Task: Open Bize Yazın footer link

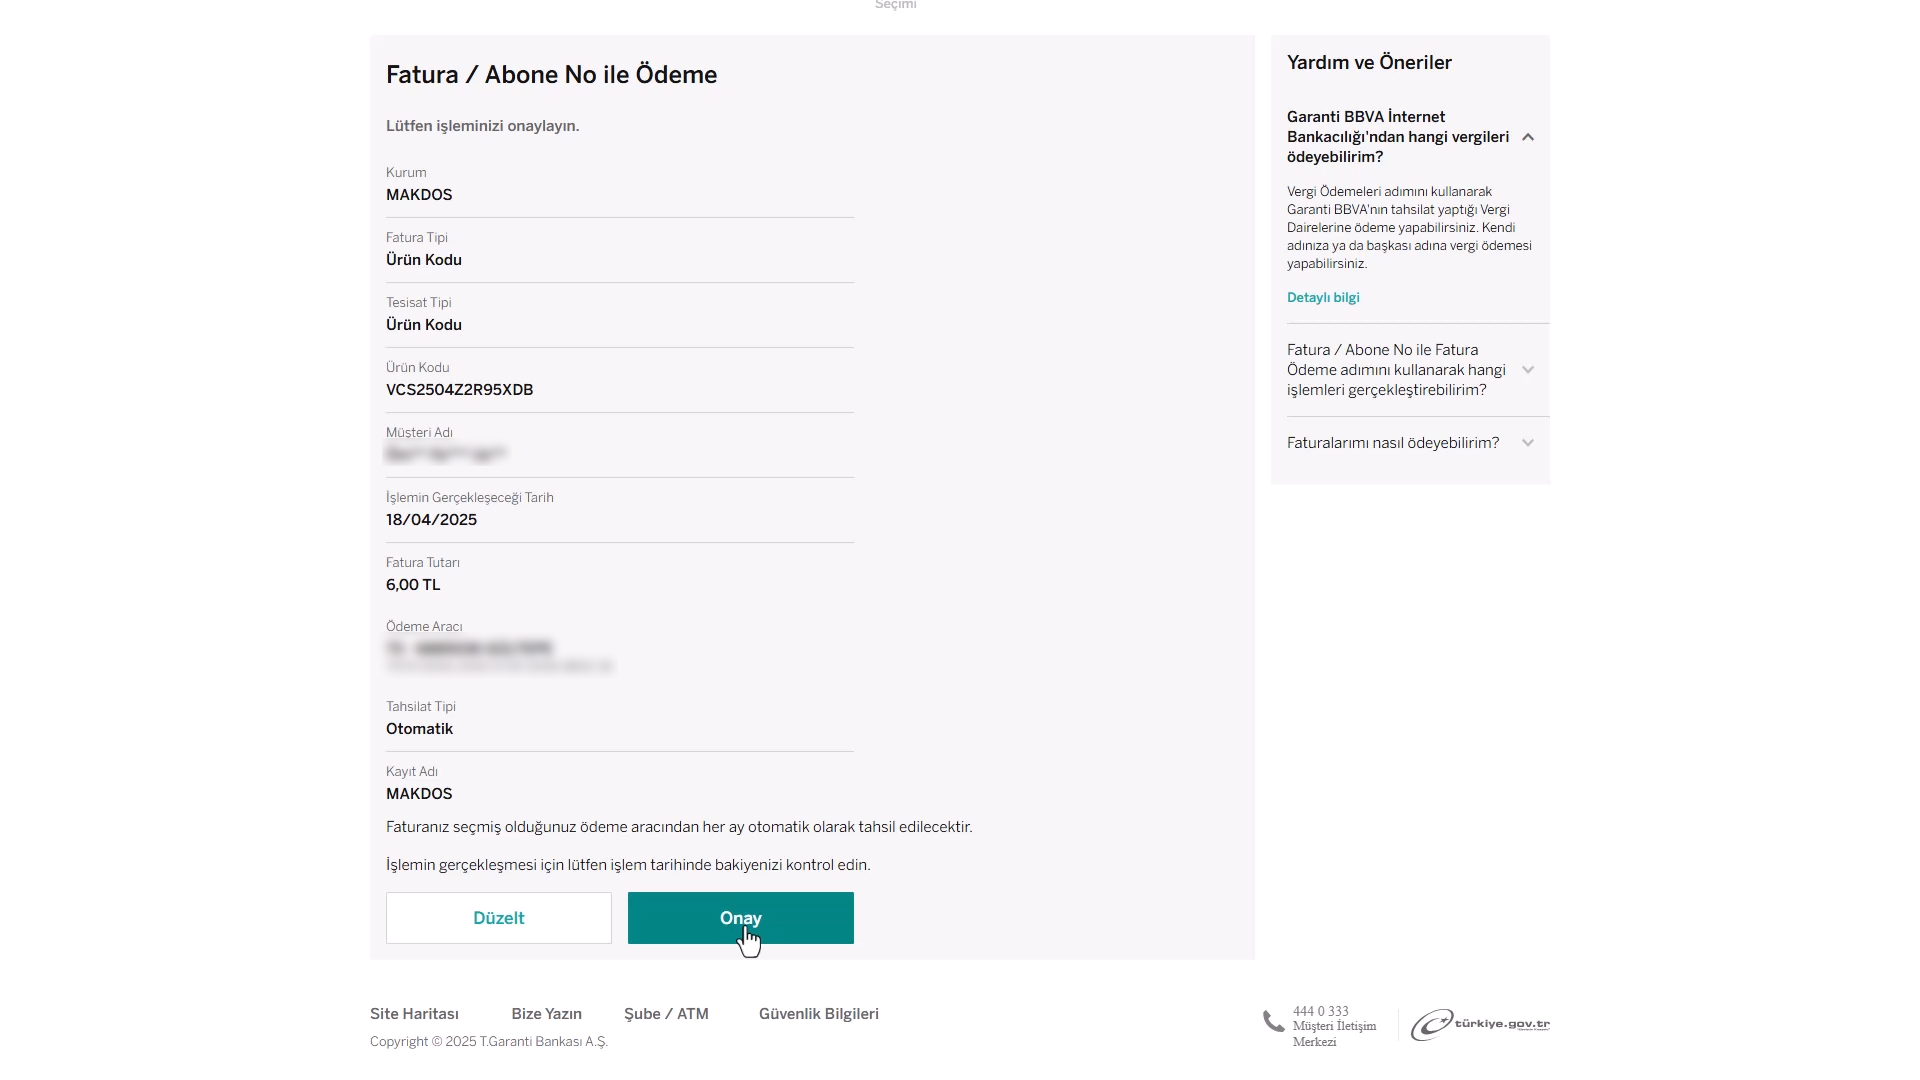Action: (546, 1014)
